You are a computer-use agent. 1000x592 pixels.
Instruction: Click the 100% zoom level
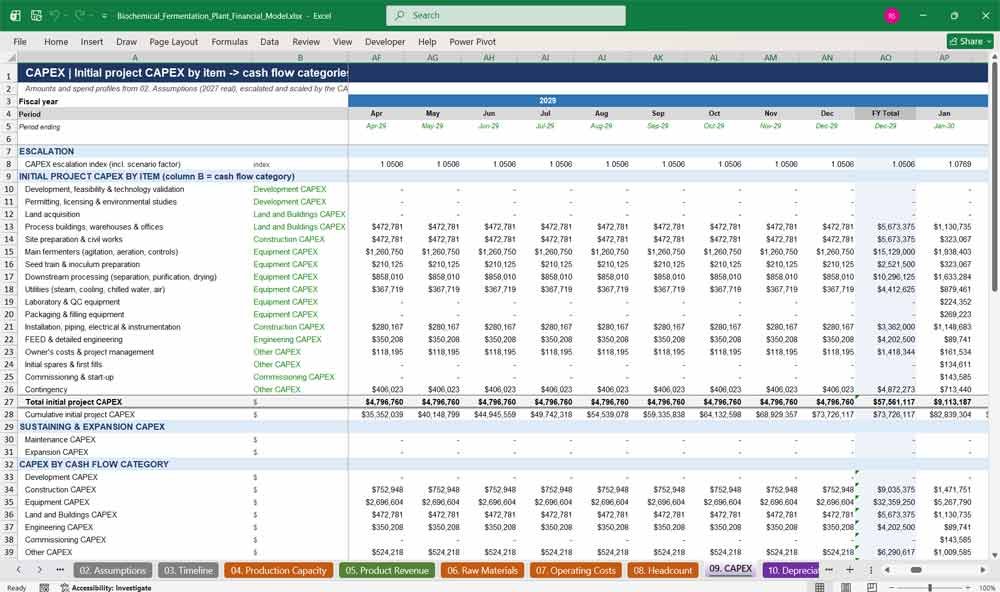click(x=987, y=588)
